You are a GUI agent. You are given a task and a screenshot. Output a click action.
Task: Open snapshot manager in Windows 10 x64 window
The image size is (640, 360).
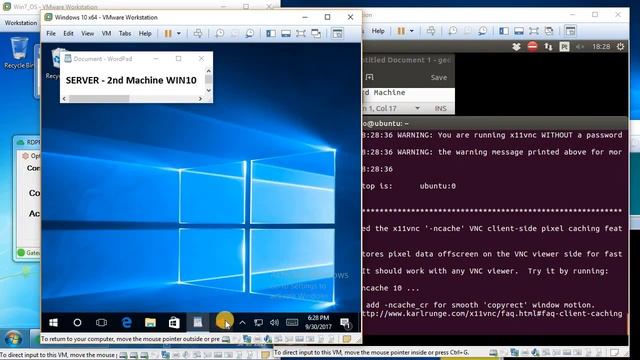tap(249, 33)
